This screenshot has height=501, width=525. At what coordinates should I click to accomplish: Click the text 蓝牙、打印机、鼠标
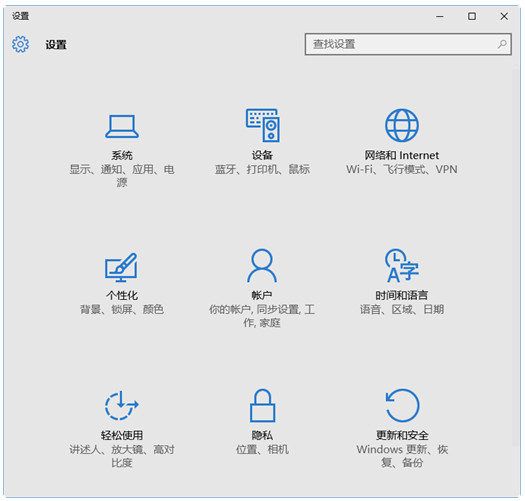[262, 169]
